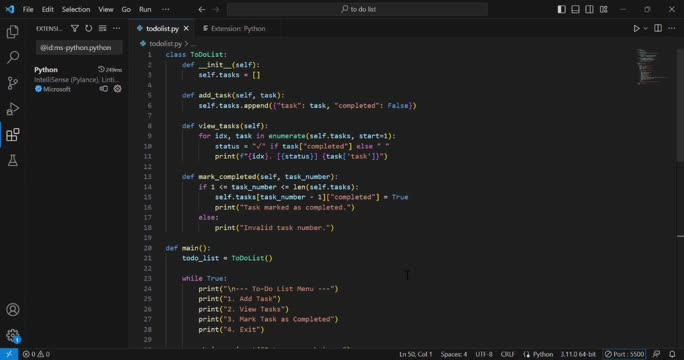Image resolution: width=684 pixels, height=360 pixels.
Task: Toggle the bottom panel layout button
Action: [x=575, y=9]
